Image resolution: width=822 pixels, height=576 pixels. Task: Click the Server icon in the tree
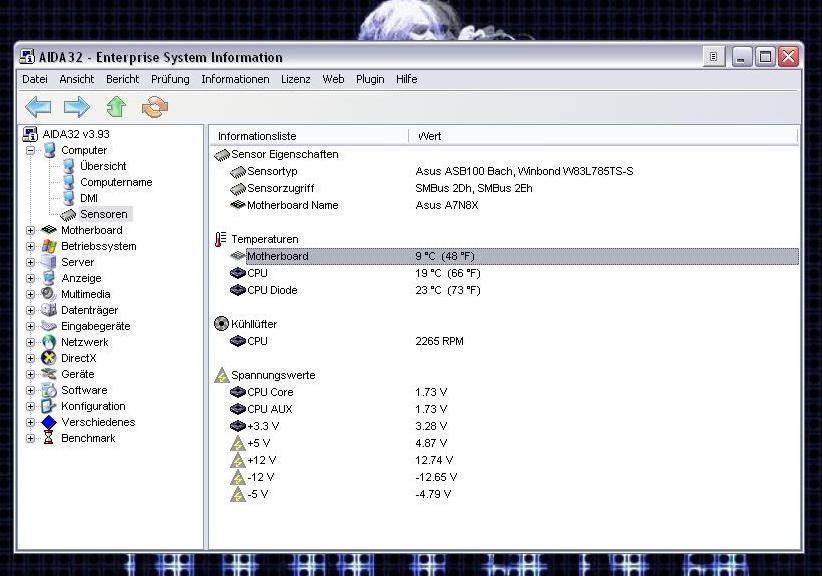pos(49,262)
